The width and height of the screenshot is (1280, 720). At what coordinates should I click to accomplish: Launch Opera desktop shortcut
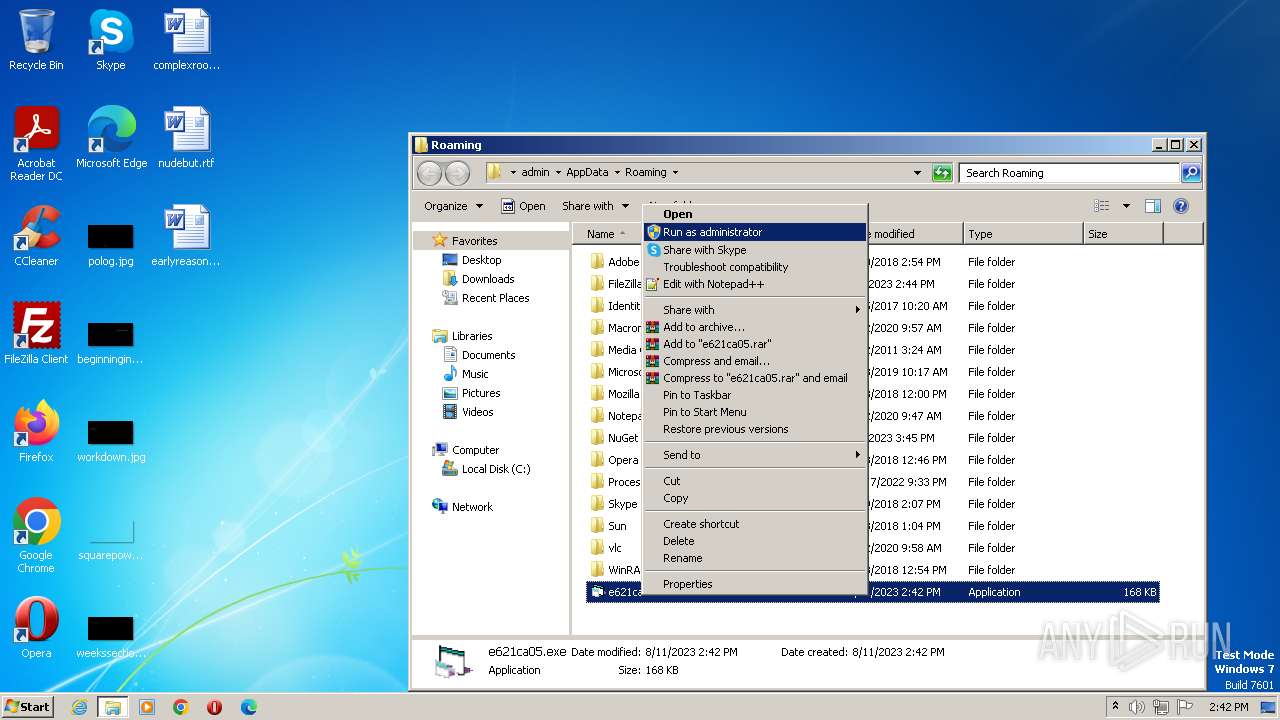36,628
